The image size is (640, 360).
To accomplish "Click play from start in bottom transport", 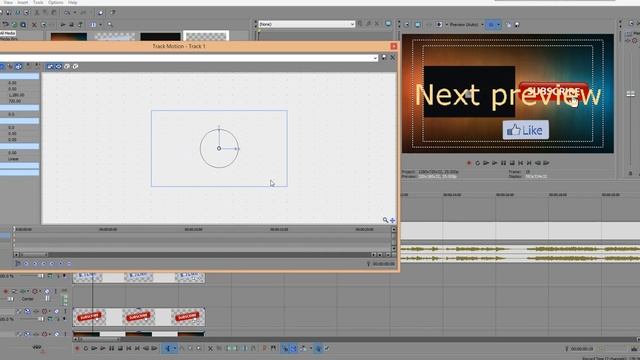I will (94, 349).
